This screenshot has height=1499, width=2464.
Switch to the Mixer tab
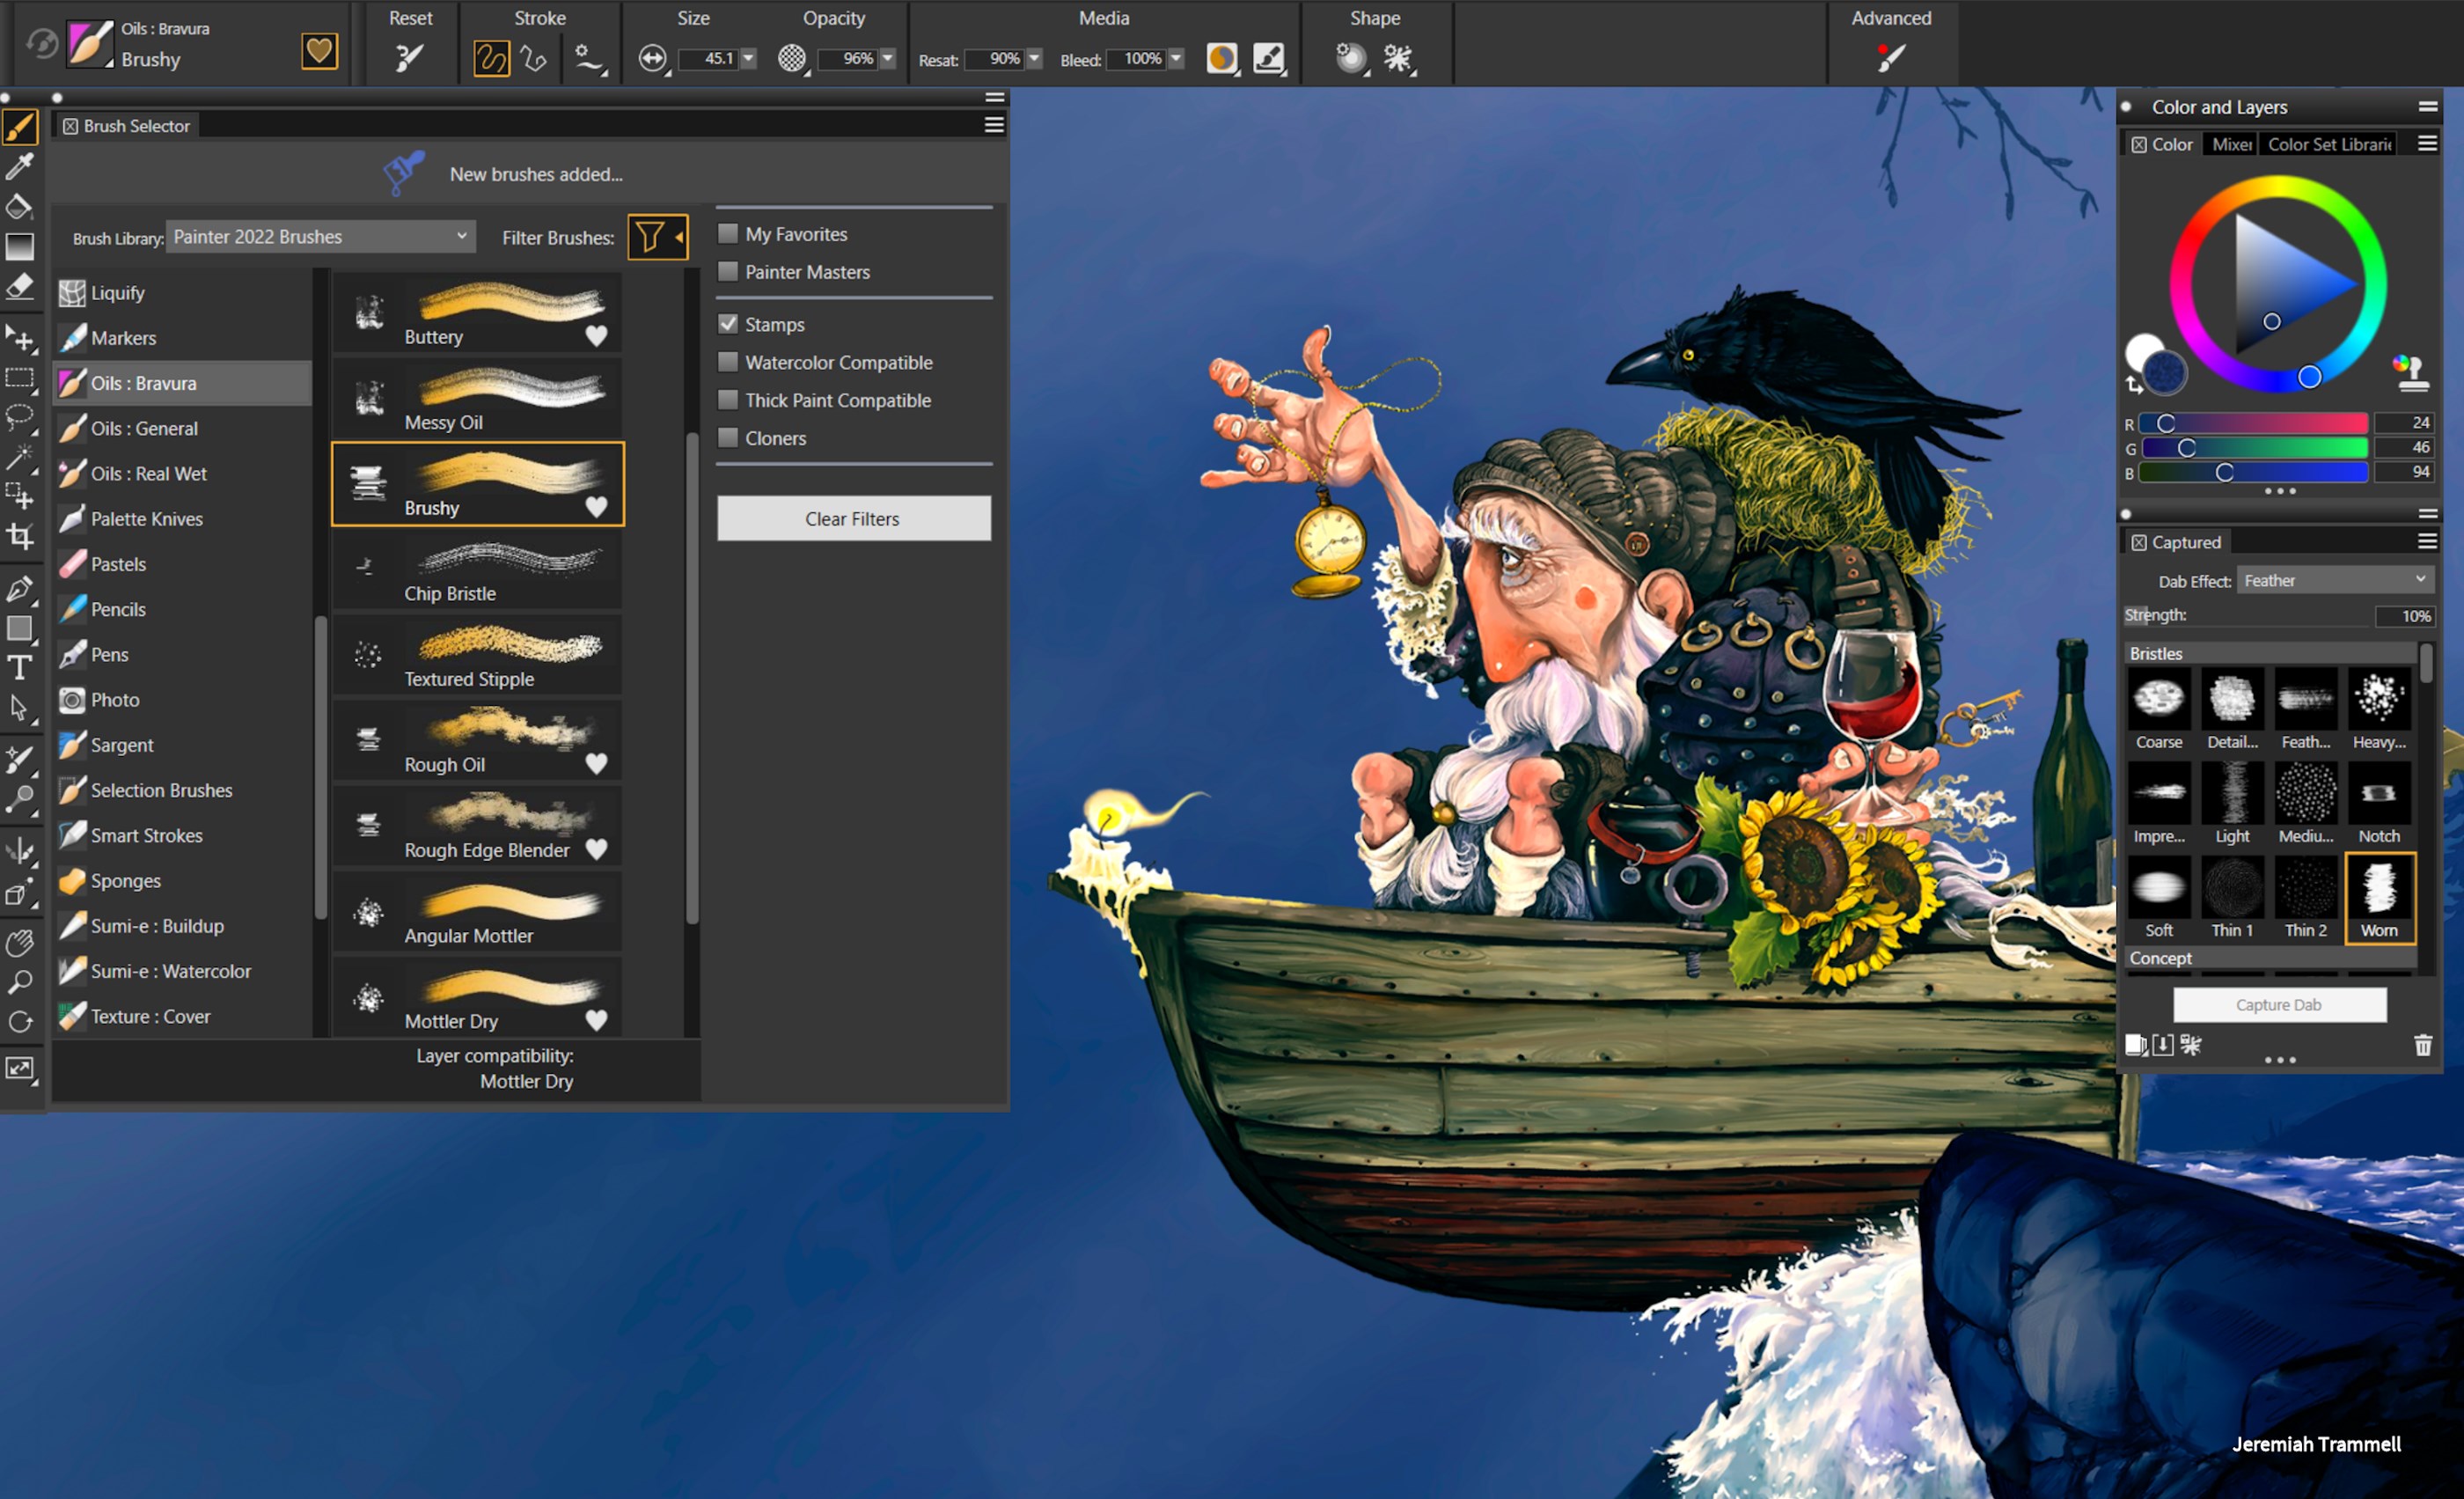tap(2230, 144)
